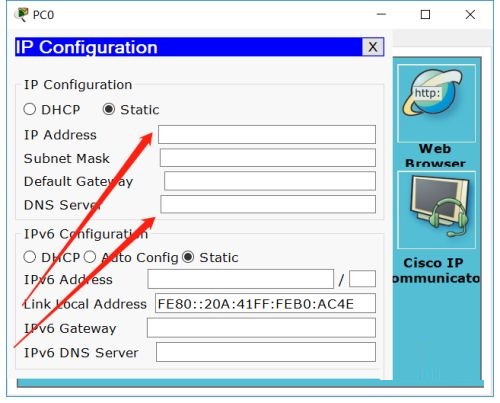The width and height of the screenshot is (500, 403).
Task: Close the PC0 window
Action: point(470,14)
